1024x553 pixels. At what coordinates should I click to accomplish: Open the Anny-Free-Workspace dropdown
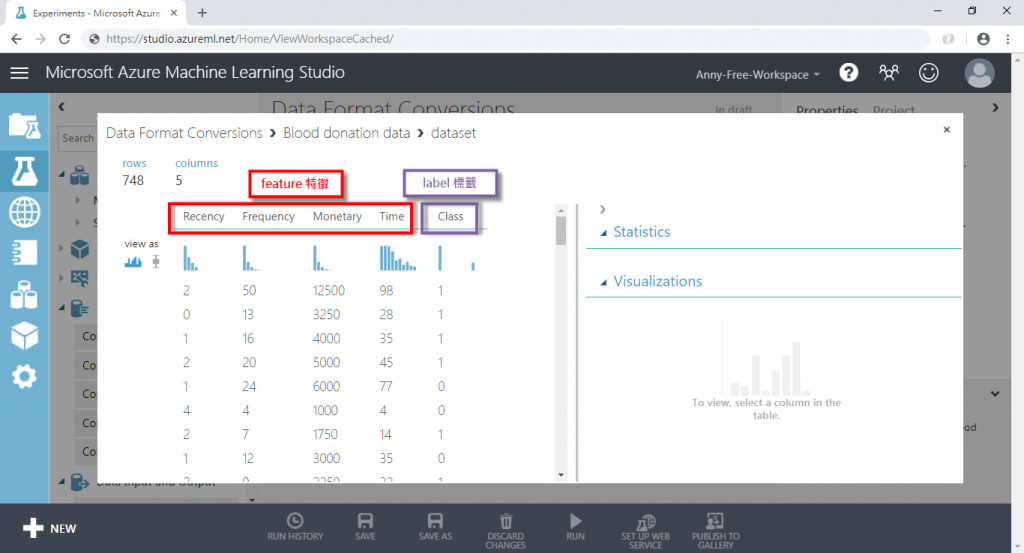(758, 74)
